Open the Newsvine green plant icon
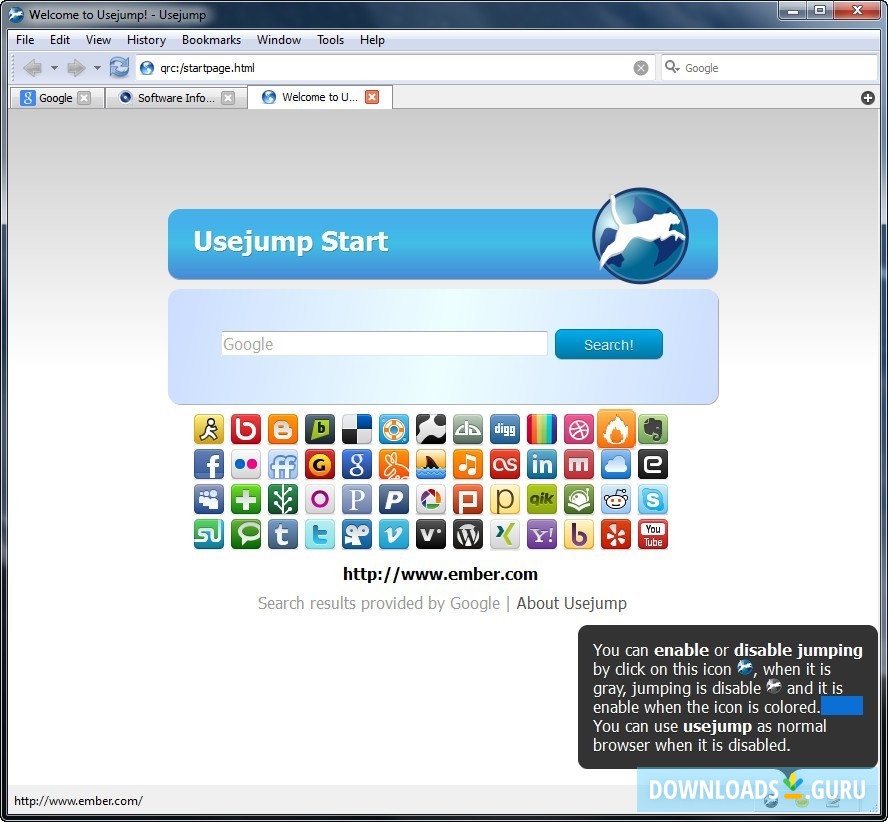 [283, 499]
